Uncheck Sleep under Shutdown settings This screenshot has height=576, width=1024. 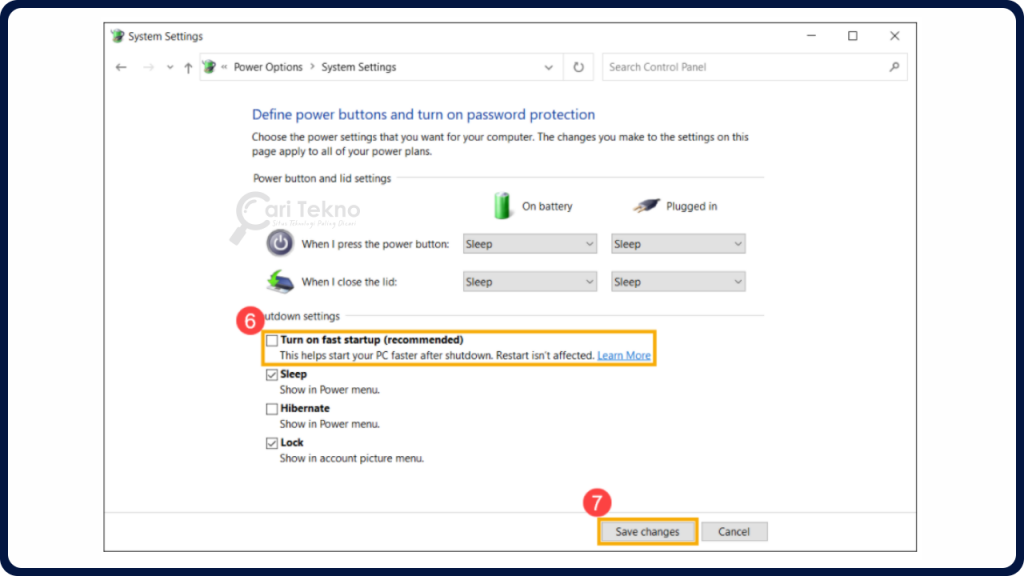(x=271, y=374)
